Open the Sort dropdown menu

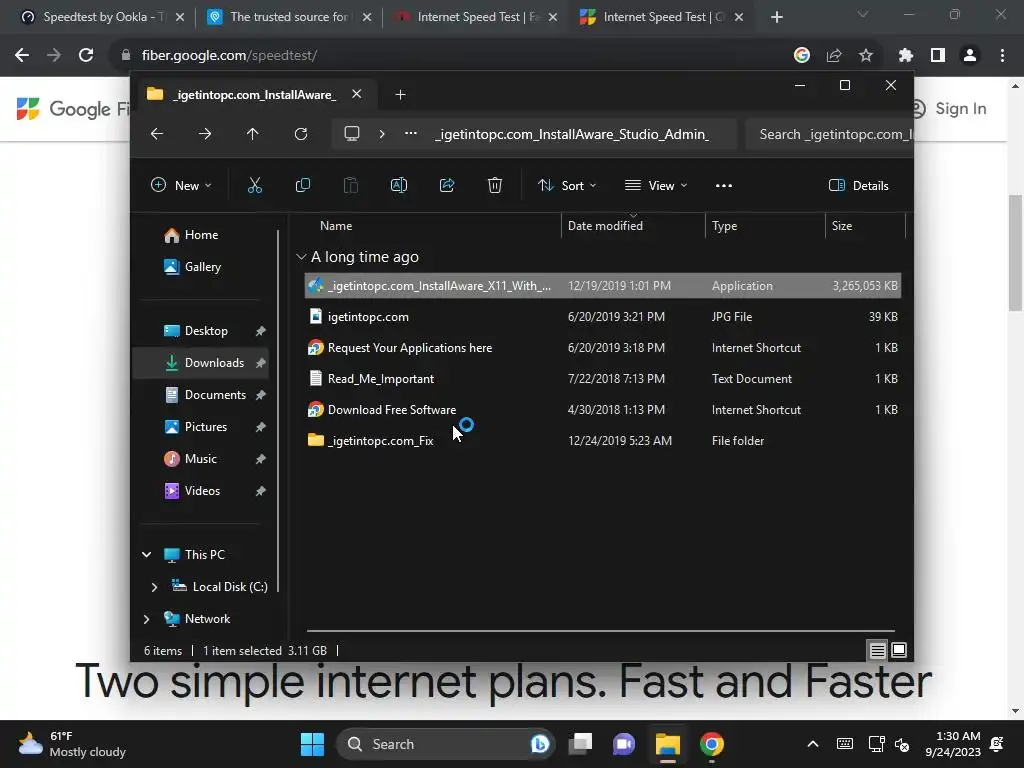(x=567, y=185)
